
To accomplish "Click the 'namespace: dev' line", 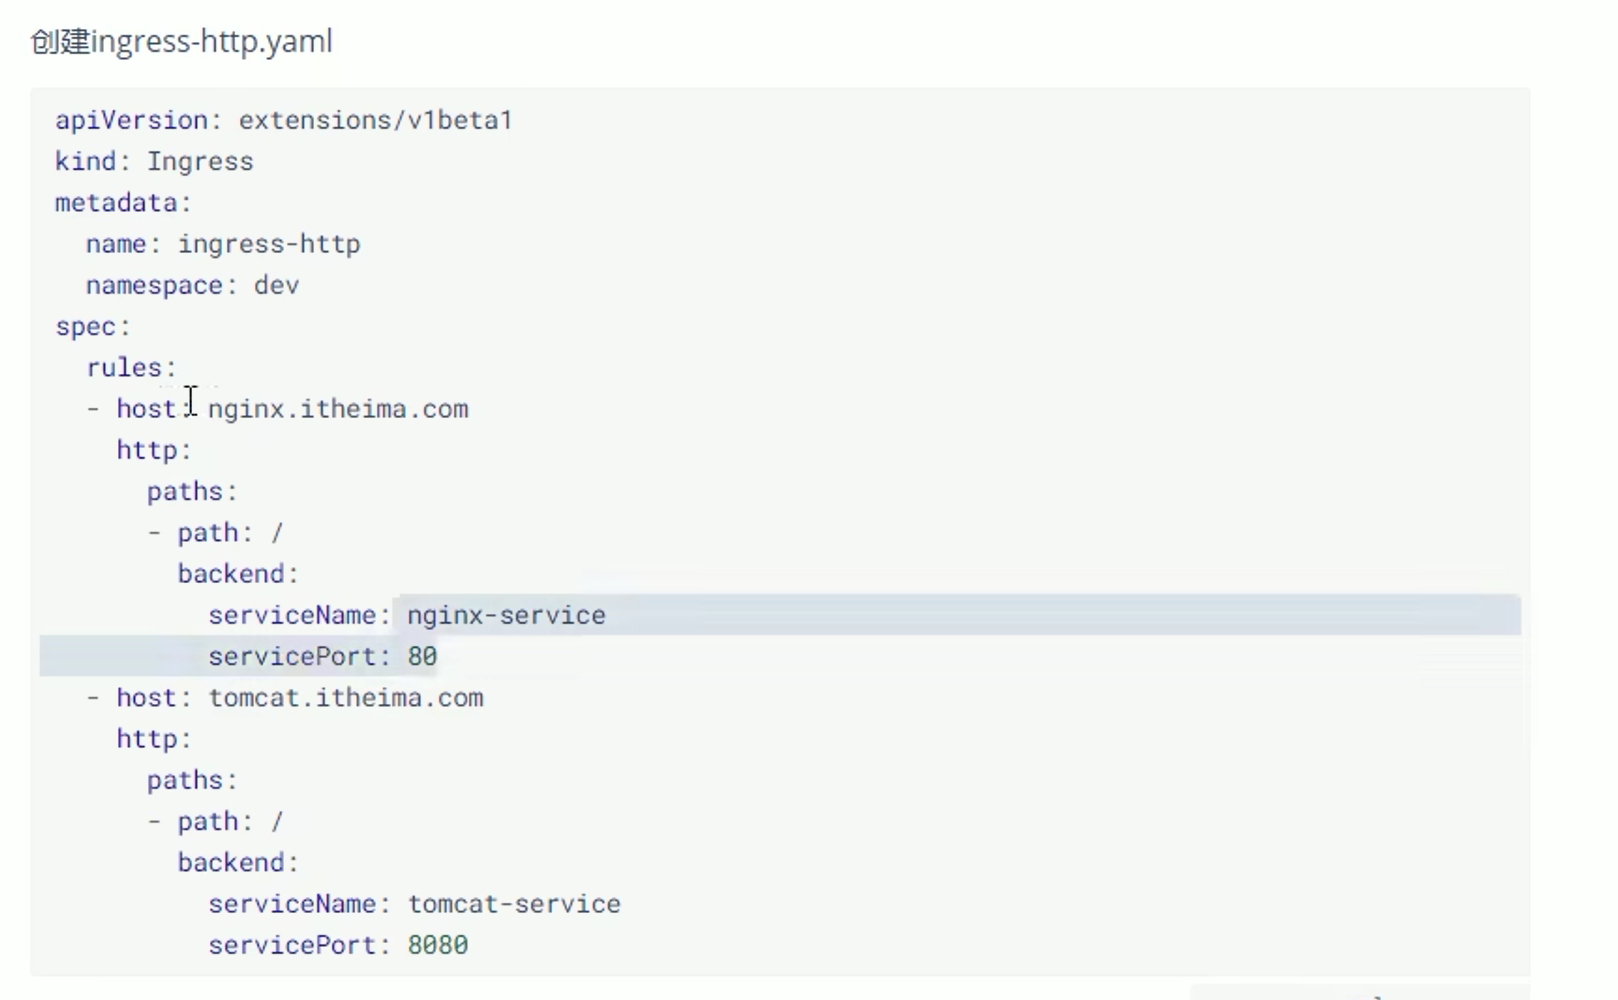I will point(192,285).
